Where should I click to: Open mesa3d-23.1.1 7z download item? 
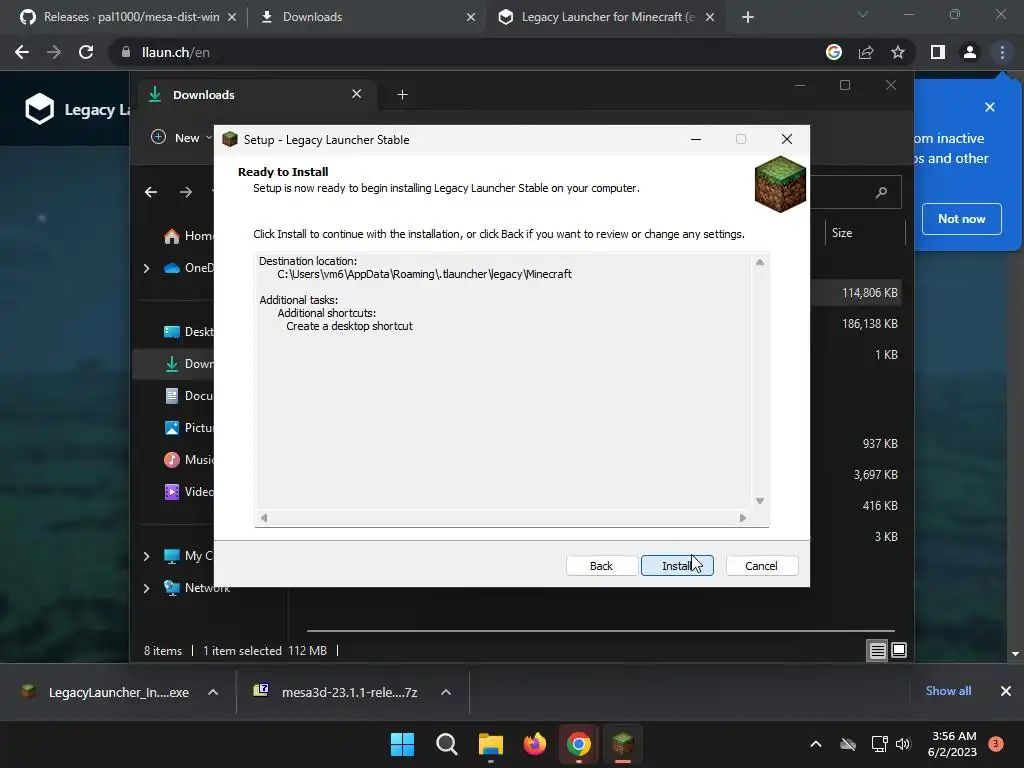[x=336, y=692]
